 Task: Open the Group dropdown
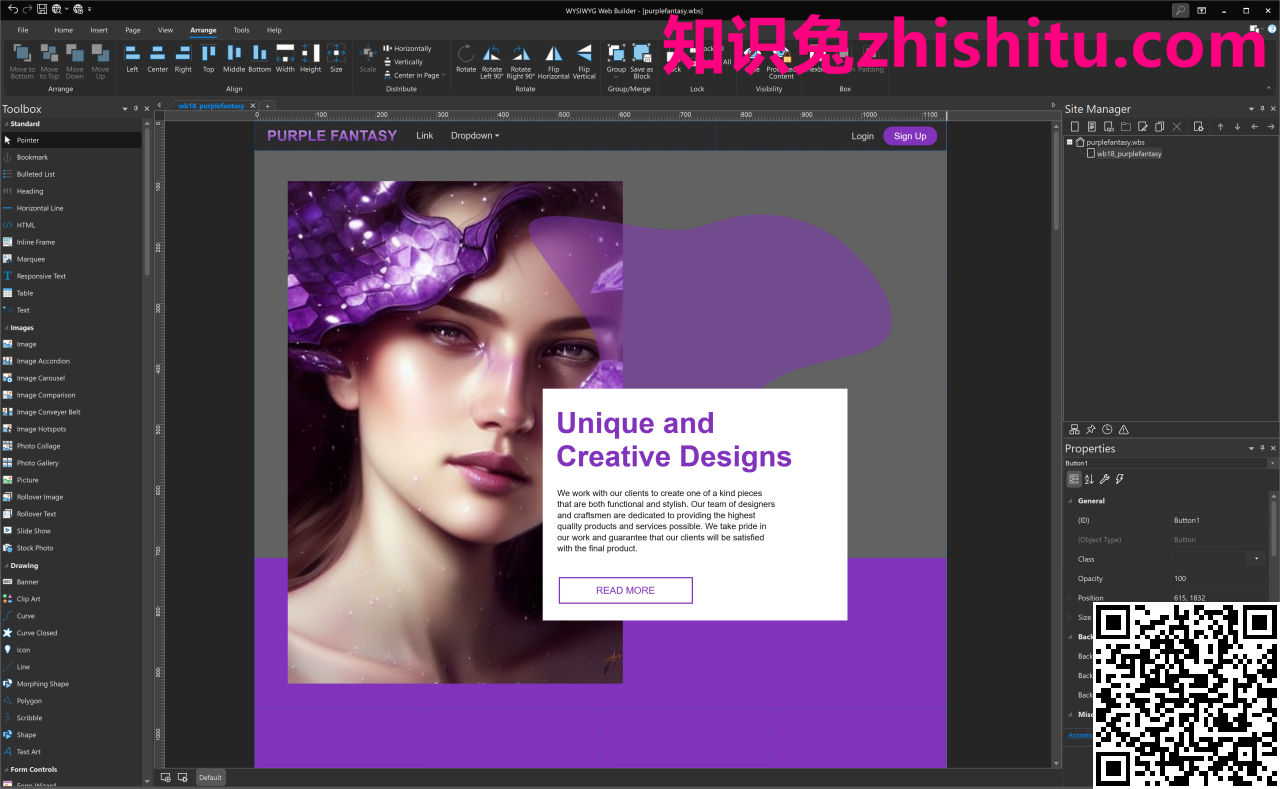[x=616, y=60]
